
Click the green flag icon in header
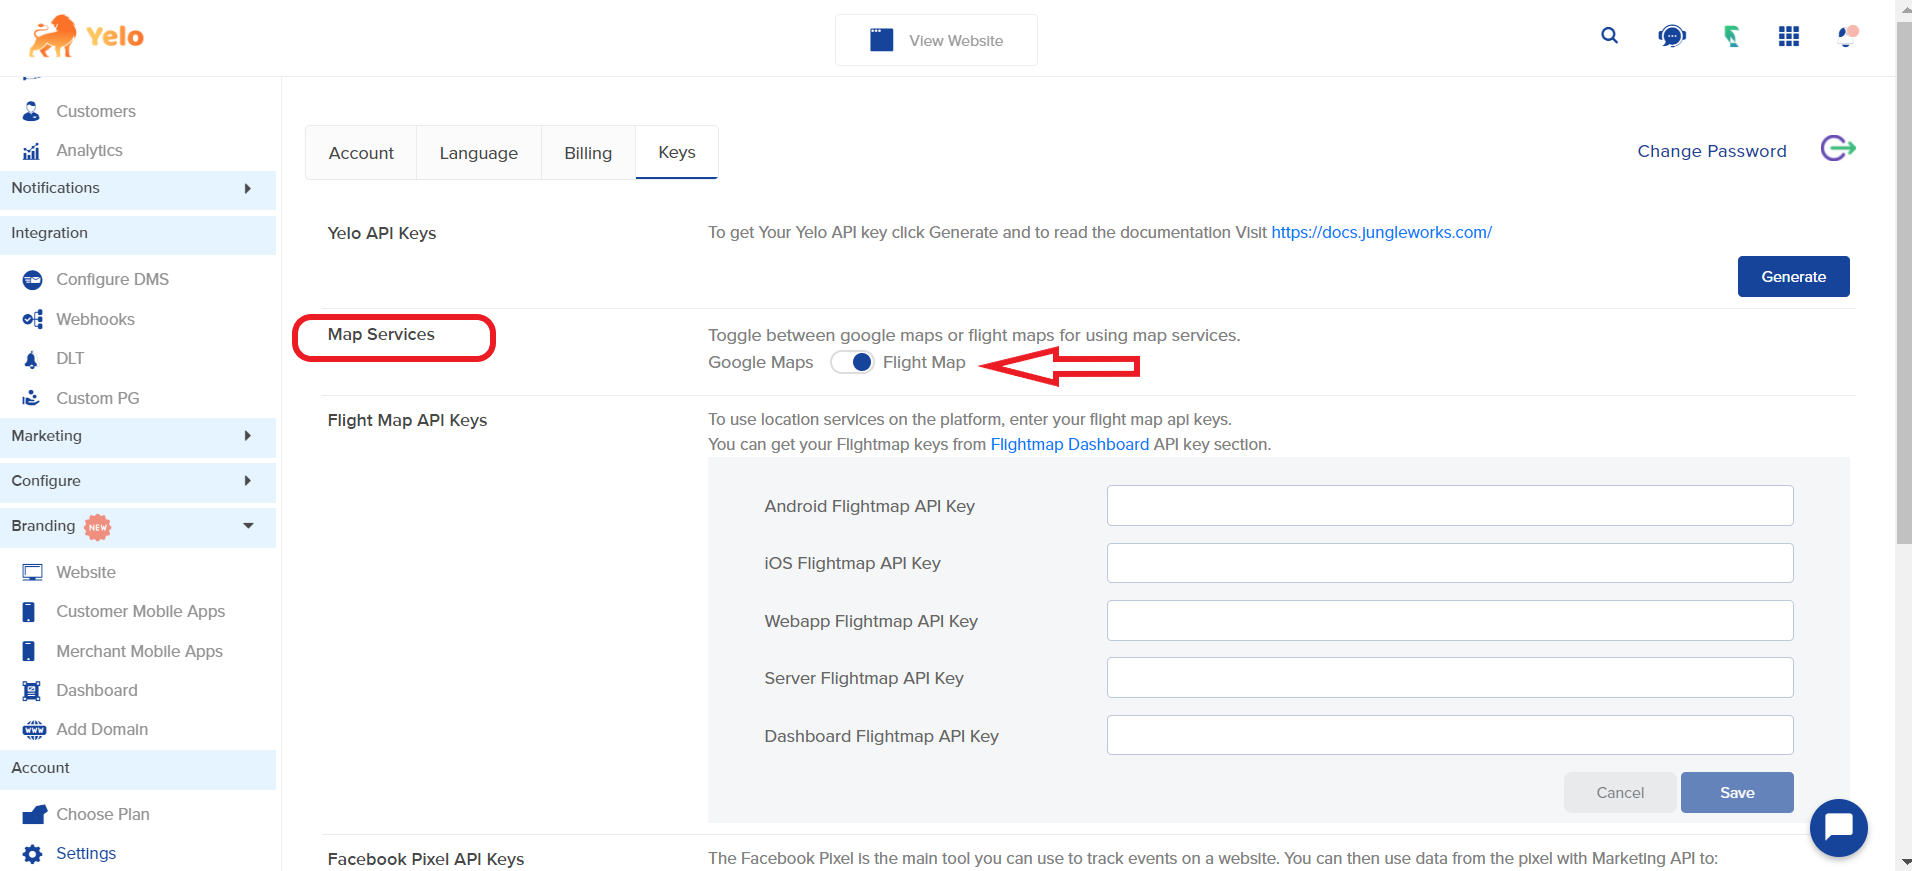[1731, 37]
